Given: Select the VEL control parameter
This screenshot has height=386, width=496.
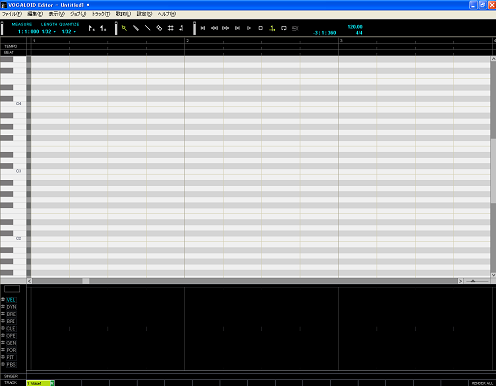Looking at the screenshot, I should click(11, 300).
